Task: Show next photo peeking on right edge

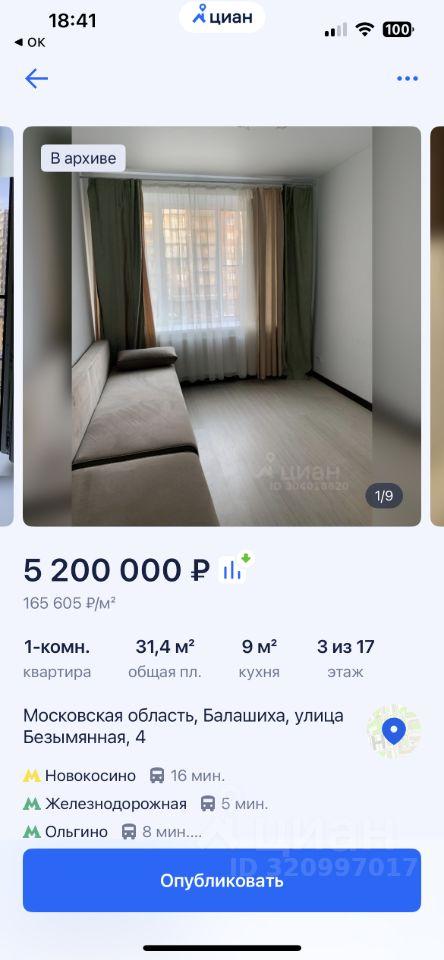Action: pyautogui.click(x=437, y=326)
